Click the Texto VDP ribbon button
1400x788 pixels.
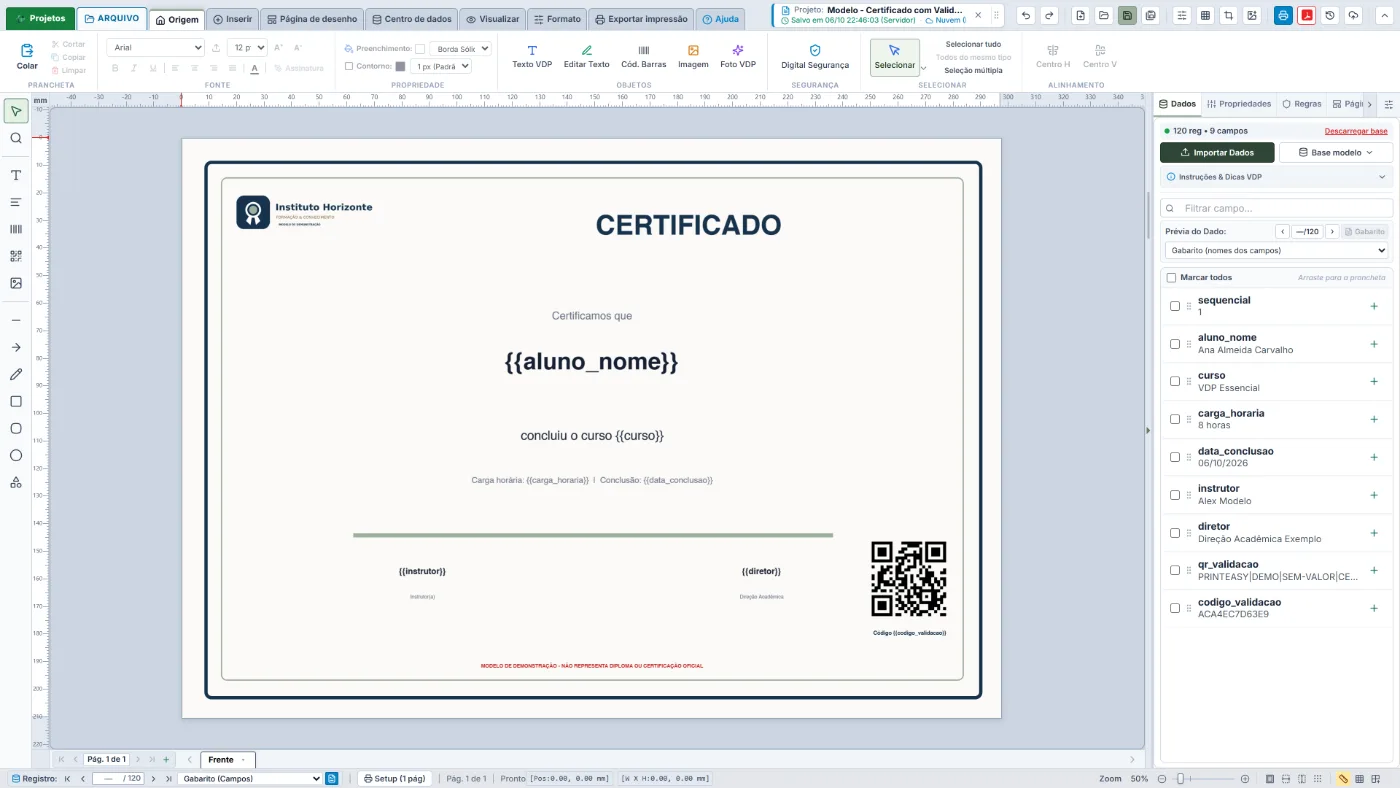[532, 57]
